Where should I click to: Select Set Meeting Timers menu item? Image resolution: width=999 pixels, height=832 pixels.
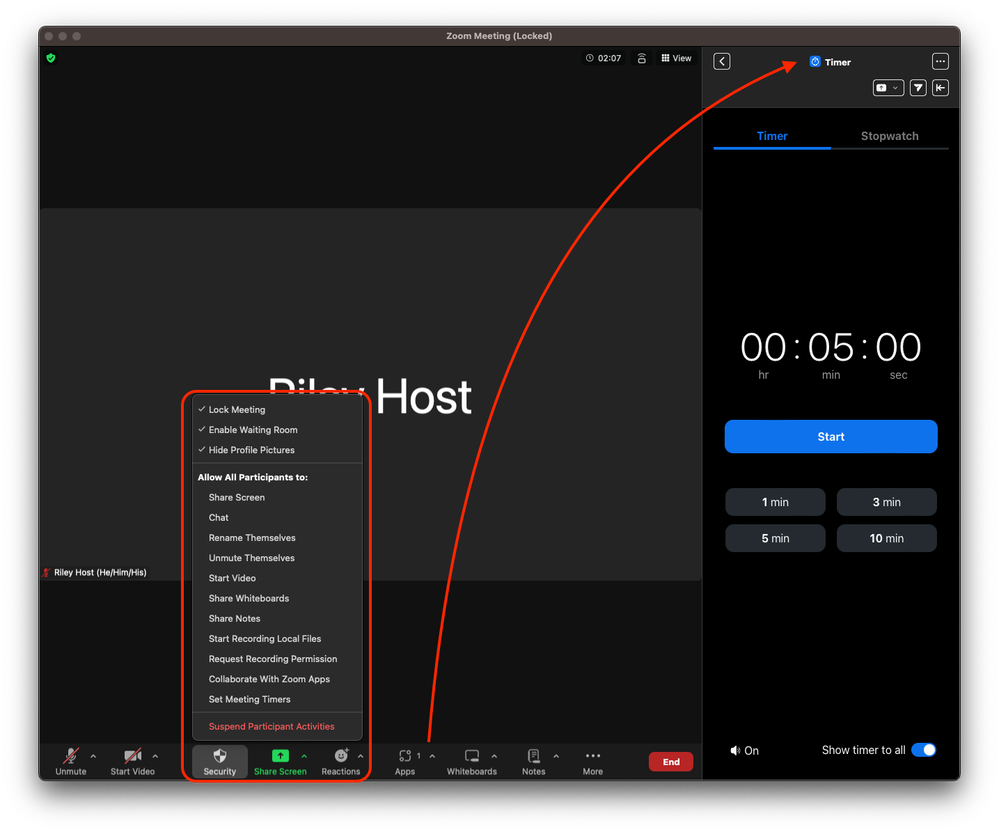point(249,700)
